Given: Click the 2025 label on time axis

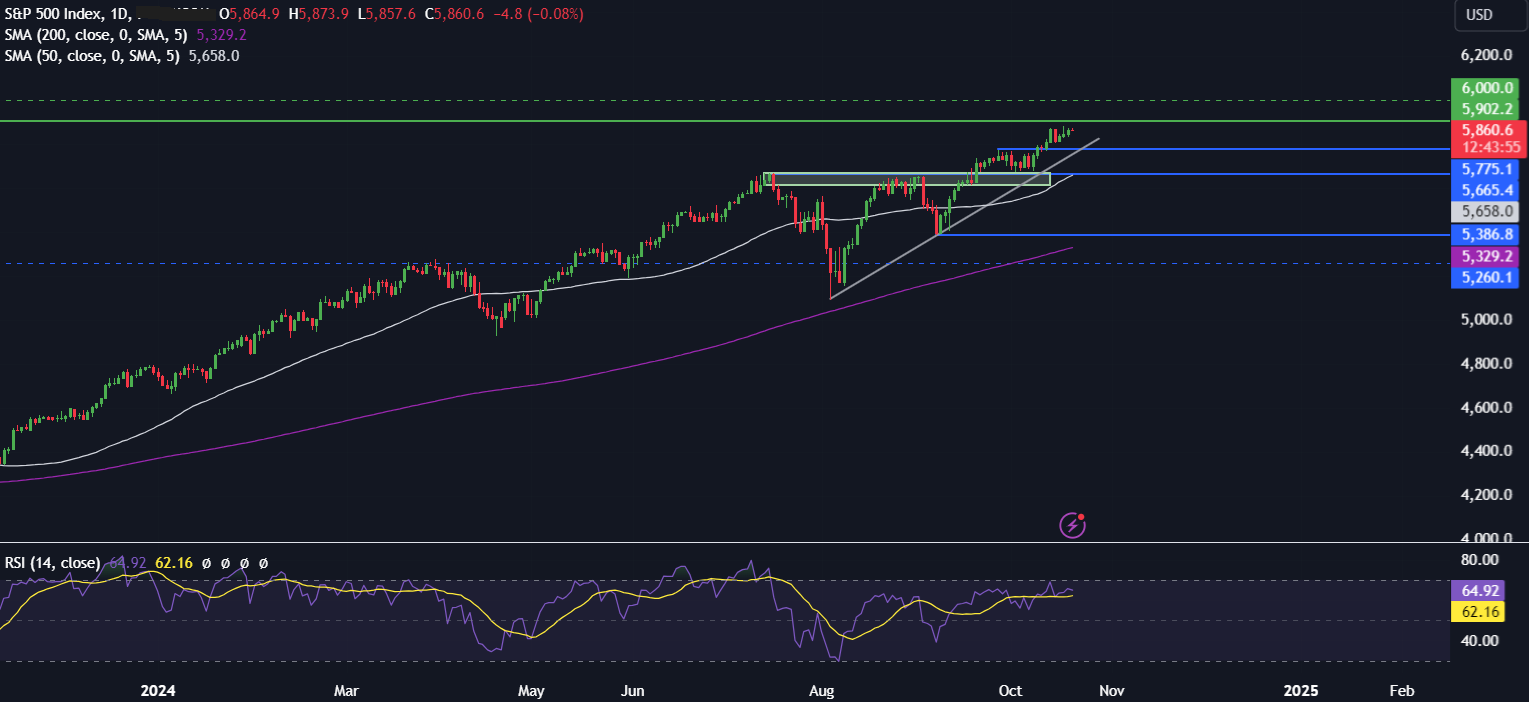Looking at the screenshot, I should (1300, 691).
